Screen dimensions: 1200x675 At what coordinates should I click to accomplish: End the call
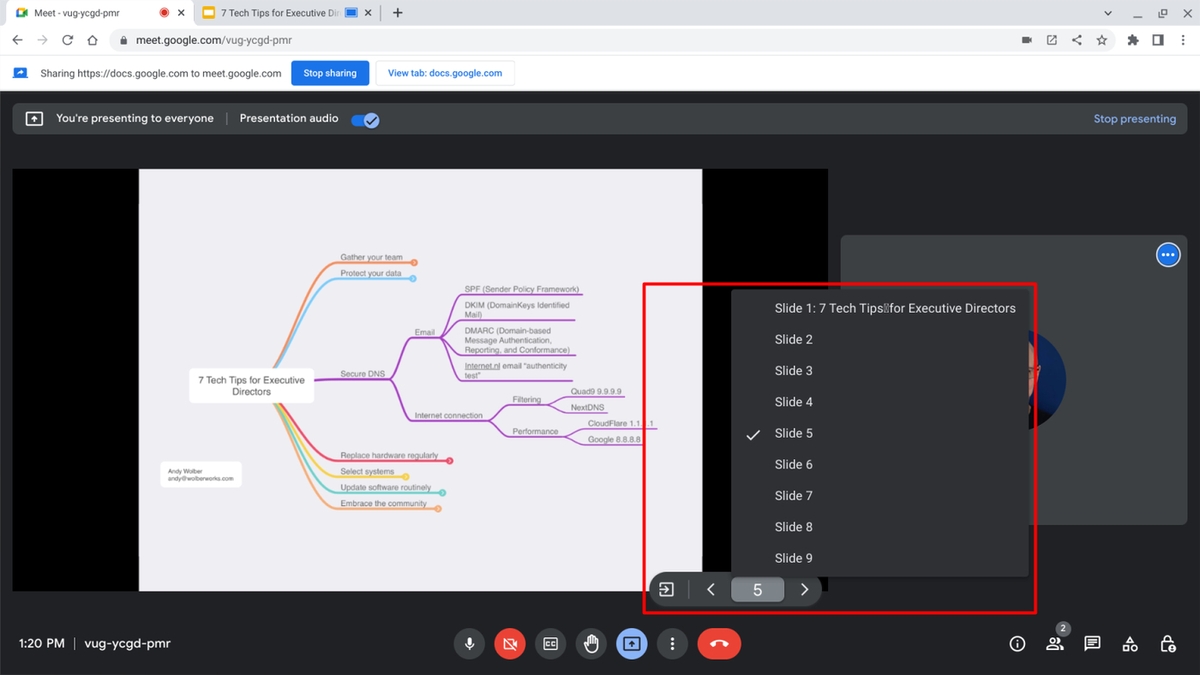coord(719,643)
